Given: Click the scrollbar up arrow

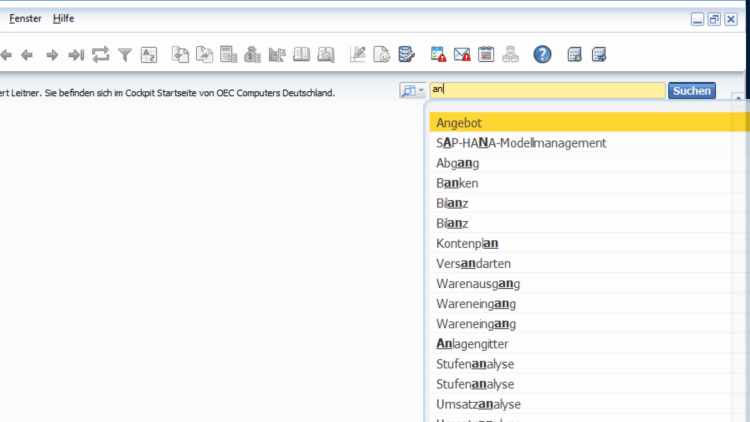Looking at the screenshot, I should (x=738, y=98).
